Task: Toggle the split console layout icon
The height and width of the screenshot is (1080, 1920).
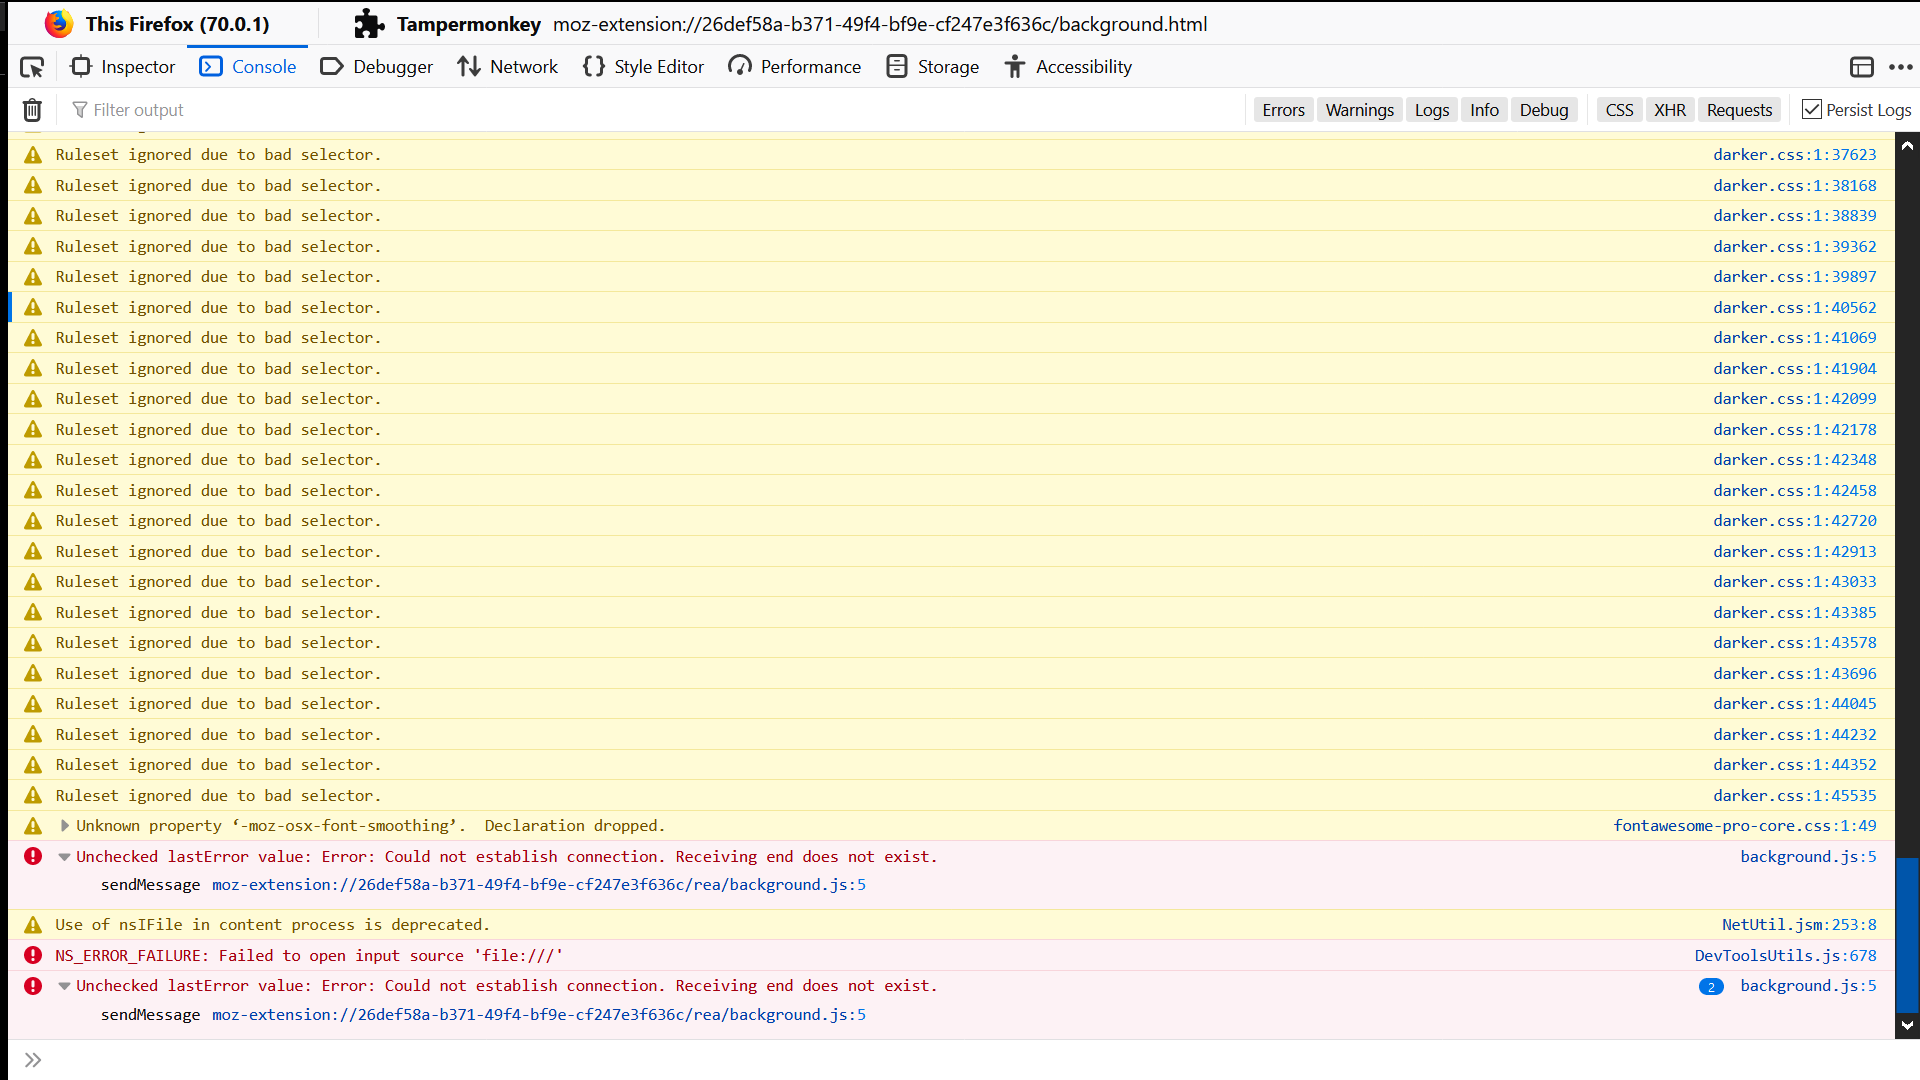Action: (1862, 67)
